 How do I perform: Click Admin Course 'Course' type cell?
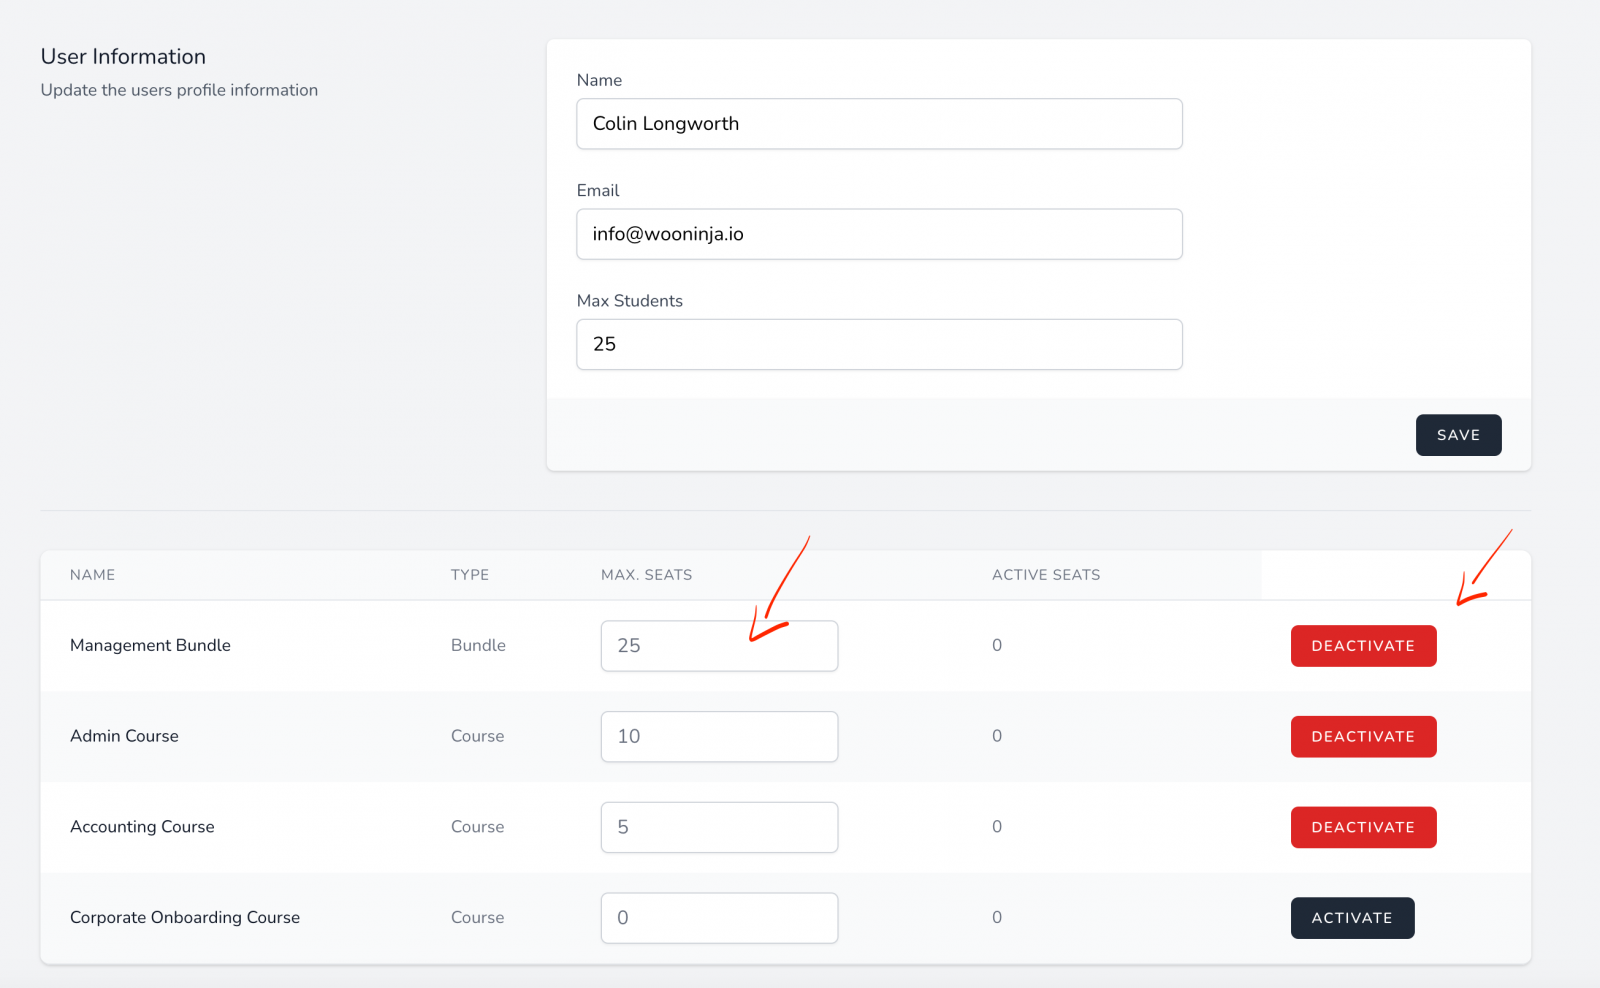click(x=477, y=736)
